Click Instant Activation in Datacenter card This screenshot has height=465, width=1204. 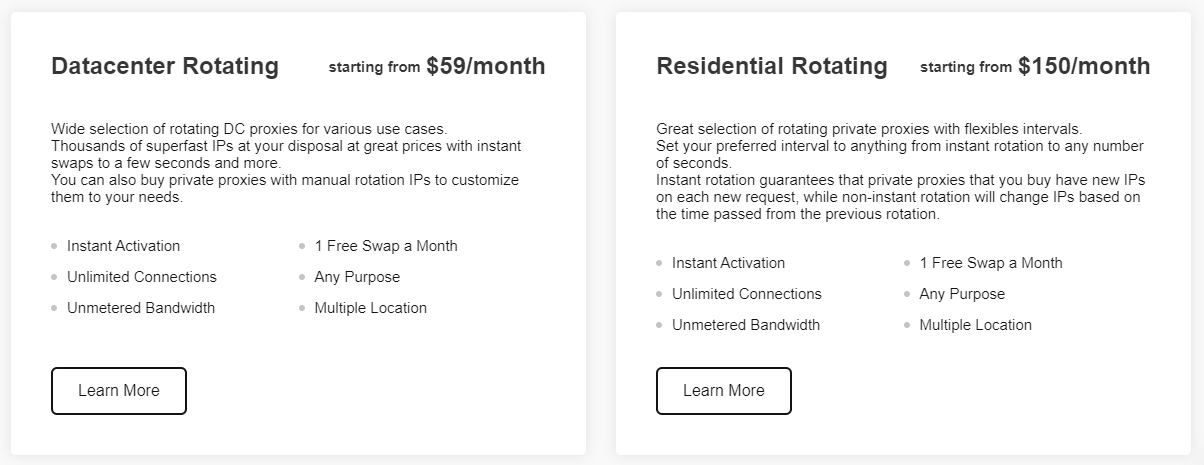pos(123,246)
